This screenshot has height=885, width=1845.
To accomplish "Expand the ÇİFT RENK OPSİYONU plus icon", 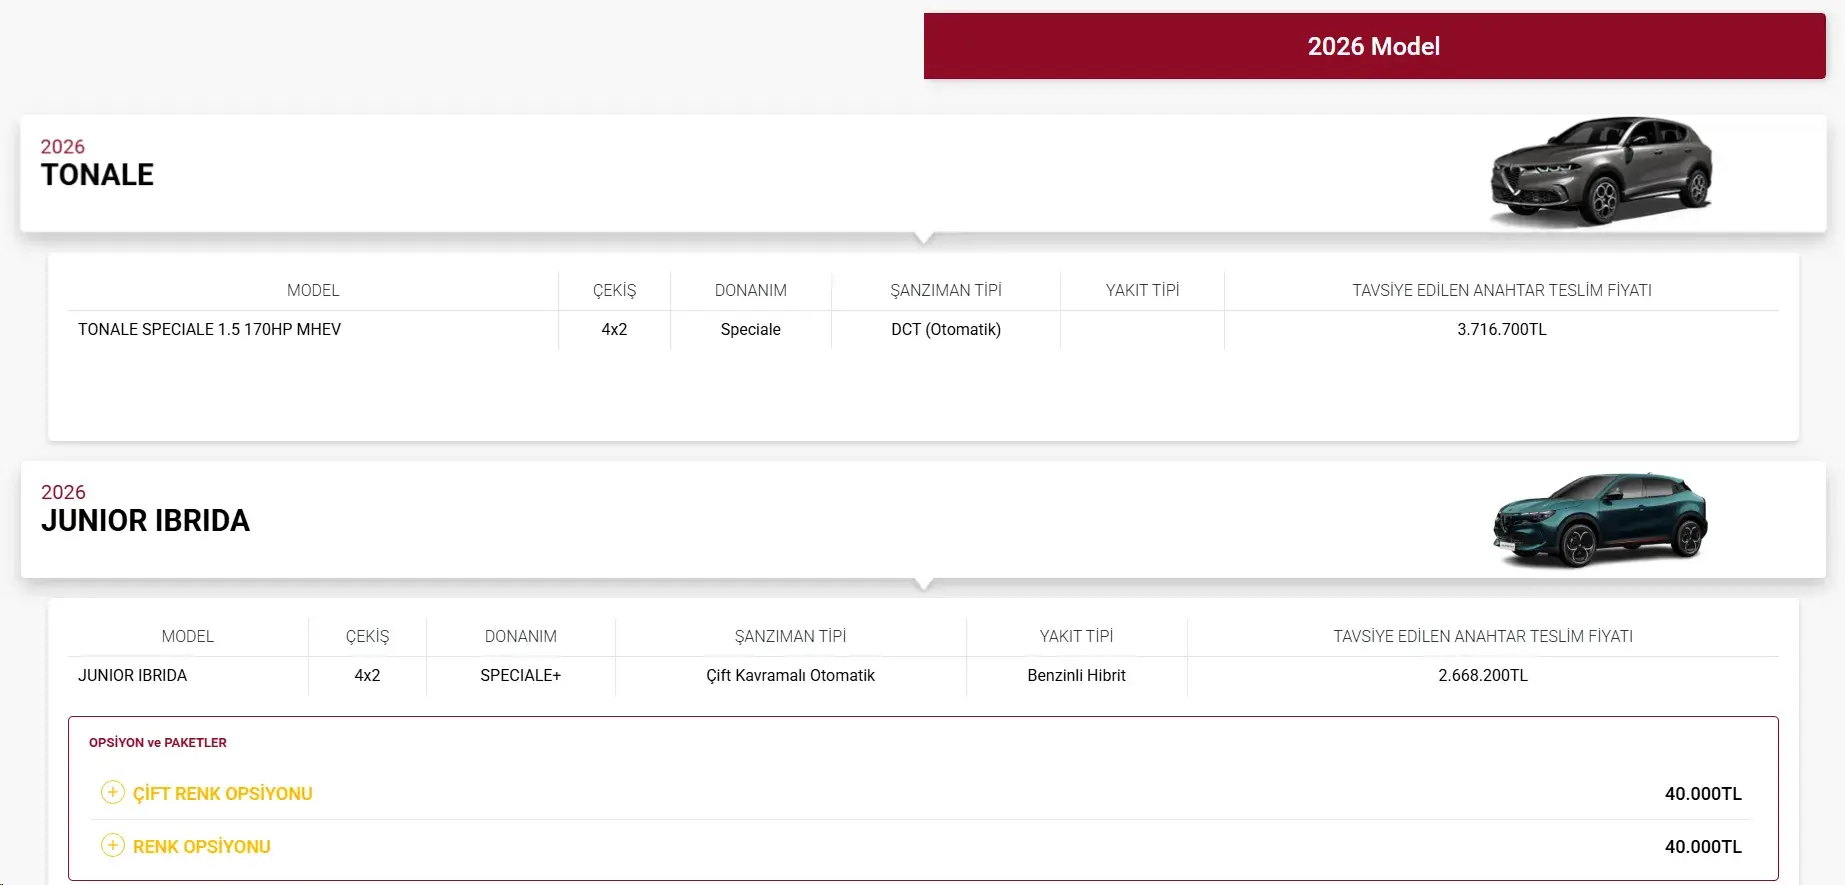I will click(113, 793).
